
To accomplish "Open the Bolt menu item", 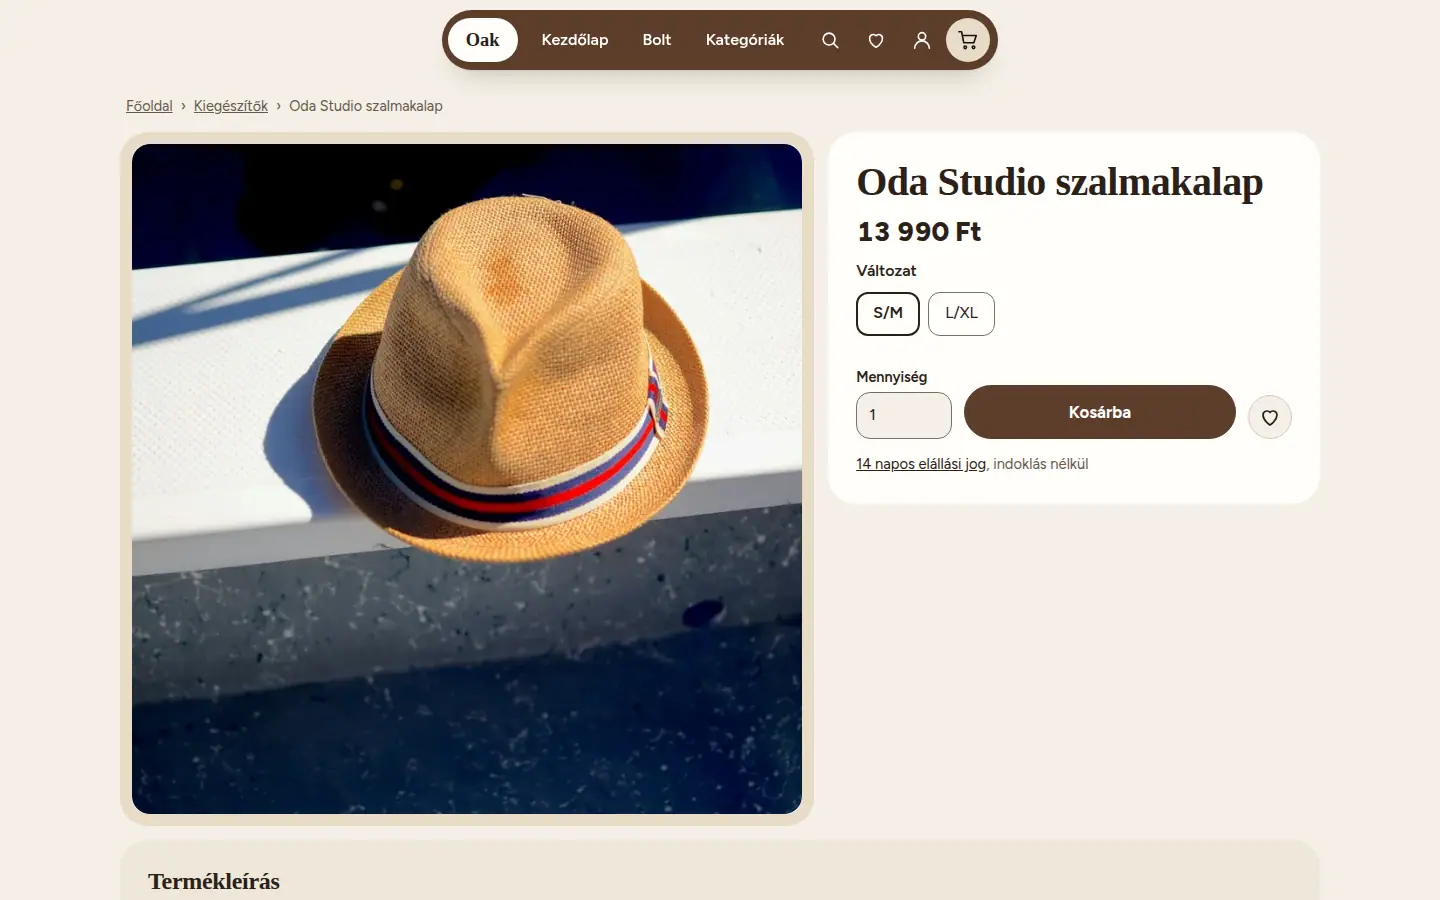I will pos(657,40).
